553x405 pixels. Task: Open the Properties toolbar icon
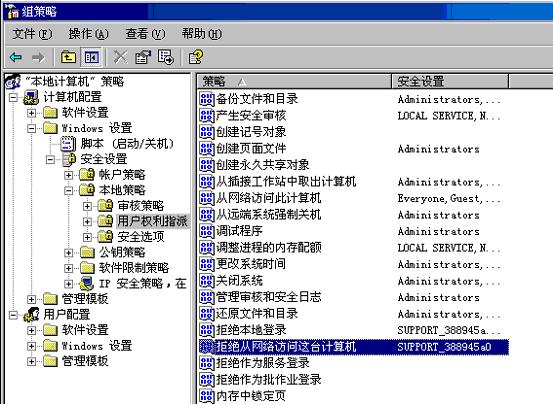pyautogui.click(x=143, y=57)
